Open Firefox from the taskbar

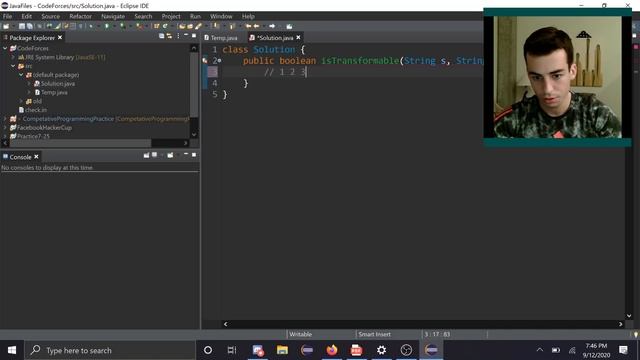click(x=332, y=350)
